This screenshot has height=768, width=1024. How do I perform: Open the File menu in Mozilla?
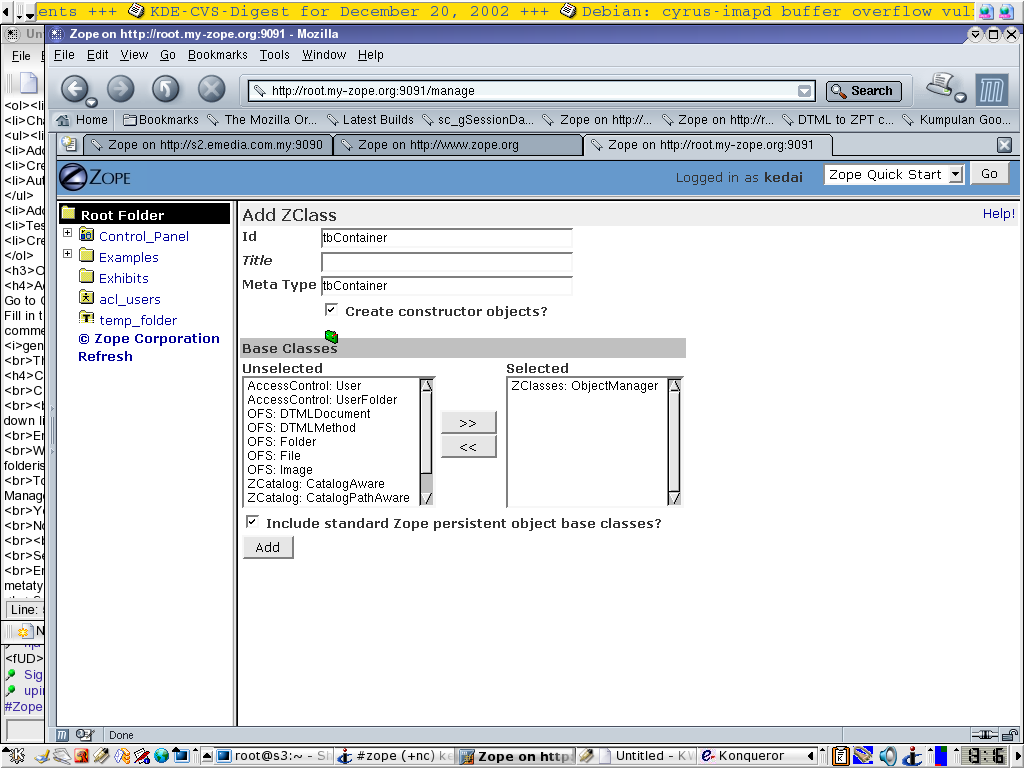(64, 55)
